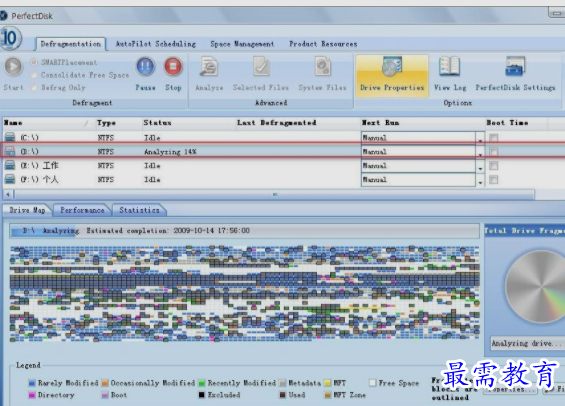
Task: Click the red Stop icon
Action: tap(173, 67)
